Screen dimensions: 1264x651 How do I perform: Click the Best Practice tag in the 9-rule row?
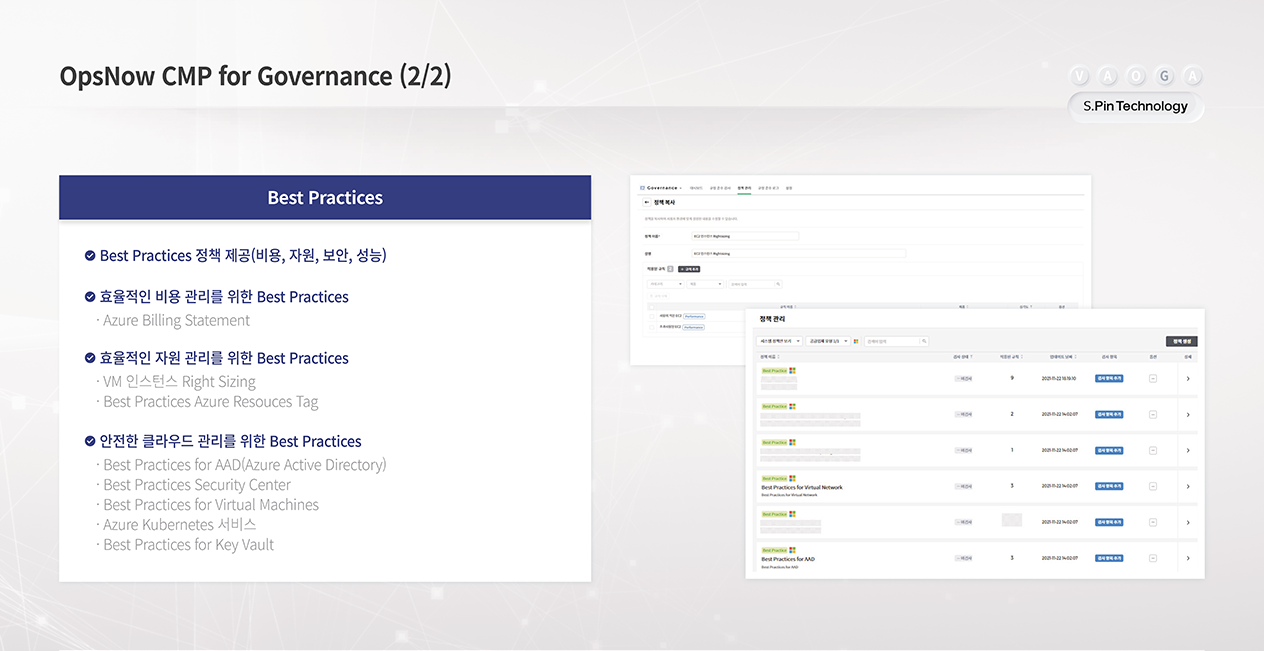point(774,371)
